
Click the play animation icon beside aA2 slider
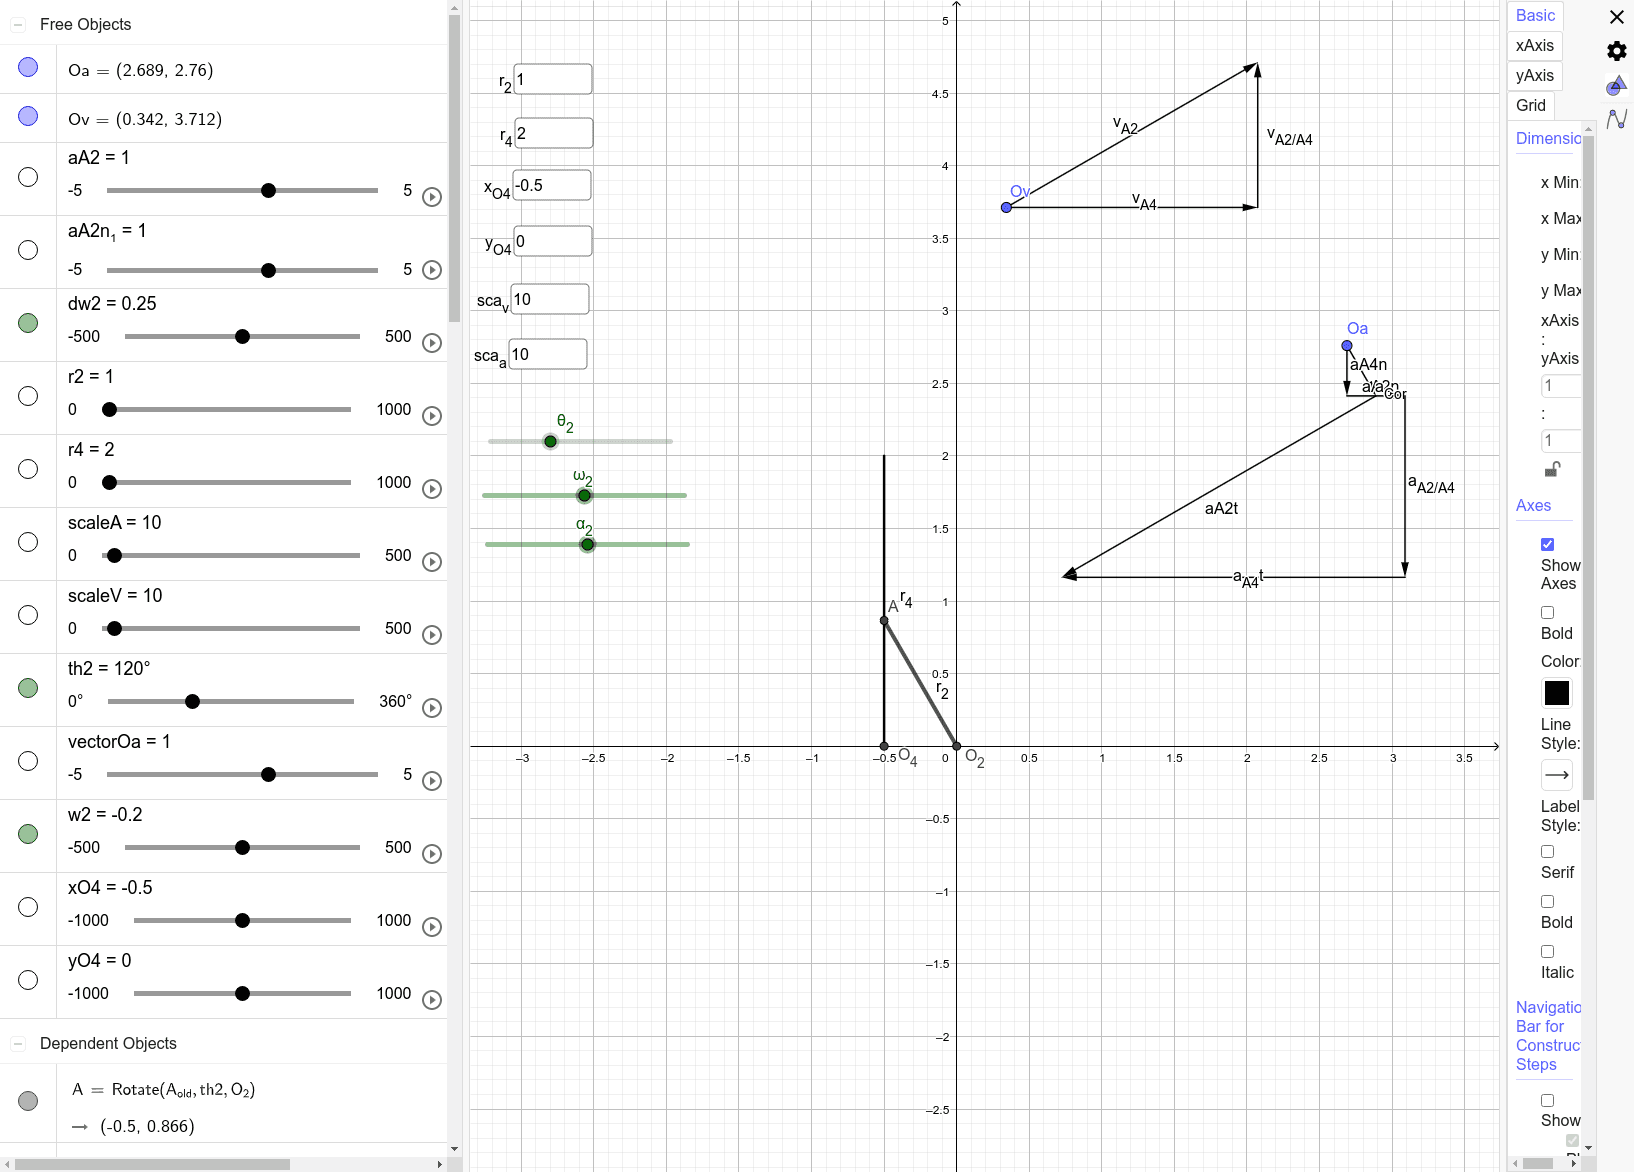432,197
